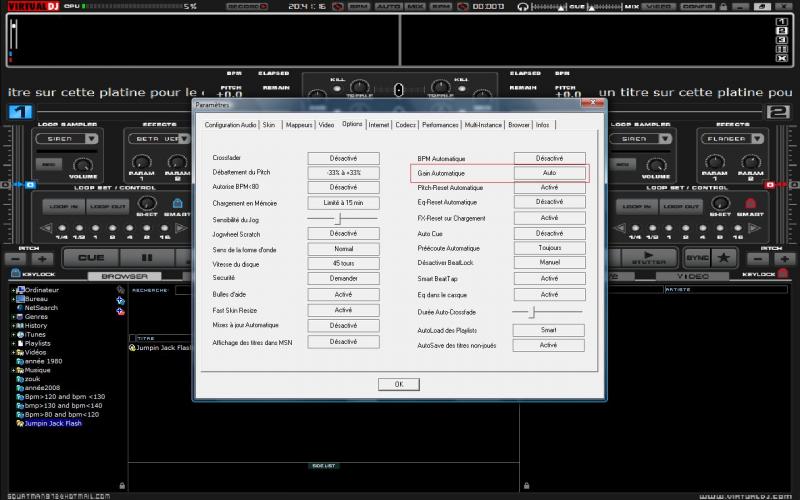Click the right deck SYNC button
The width and height of the screenshot is (800, 500).
(697, 258)
